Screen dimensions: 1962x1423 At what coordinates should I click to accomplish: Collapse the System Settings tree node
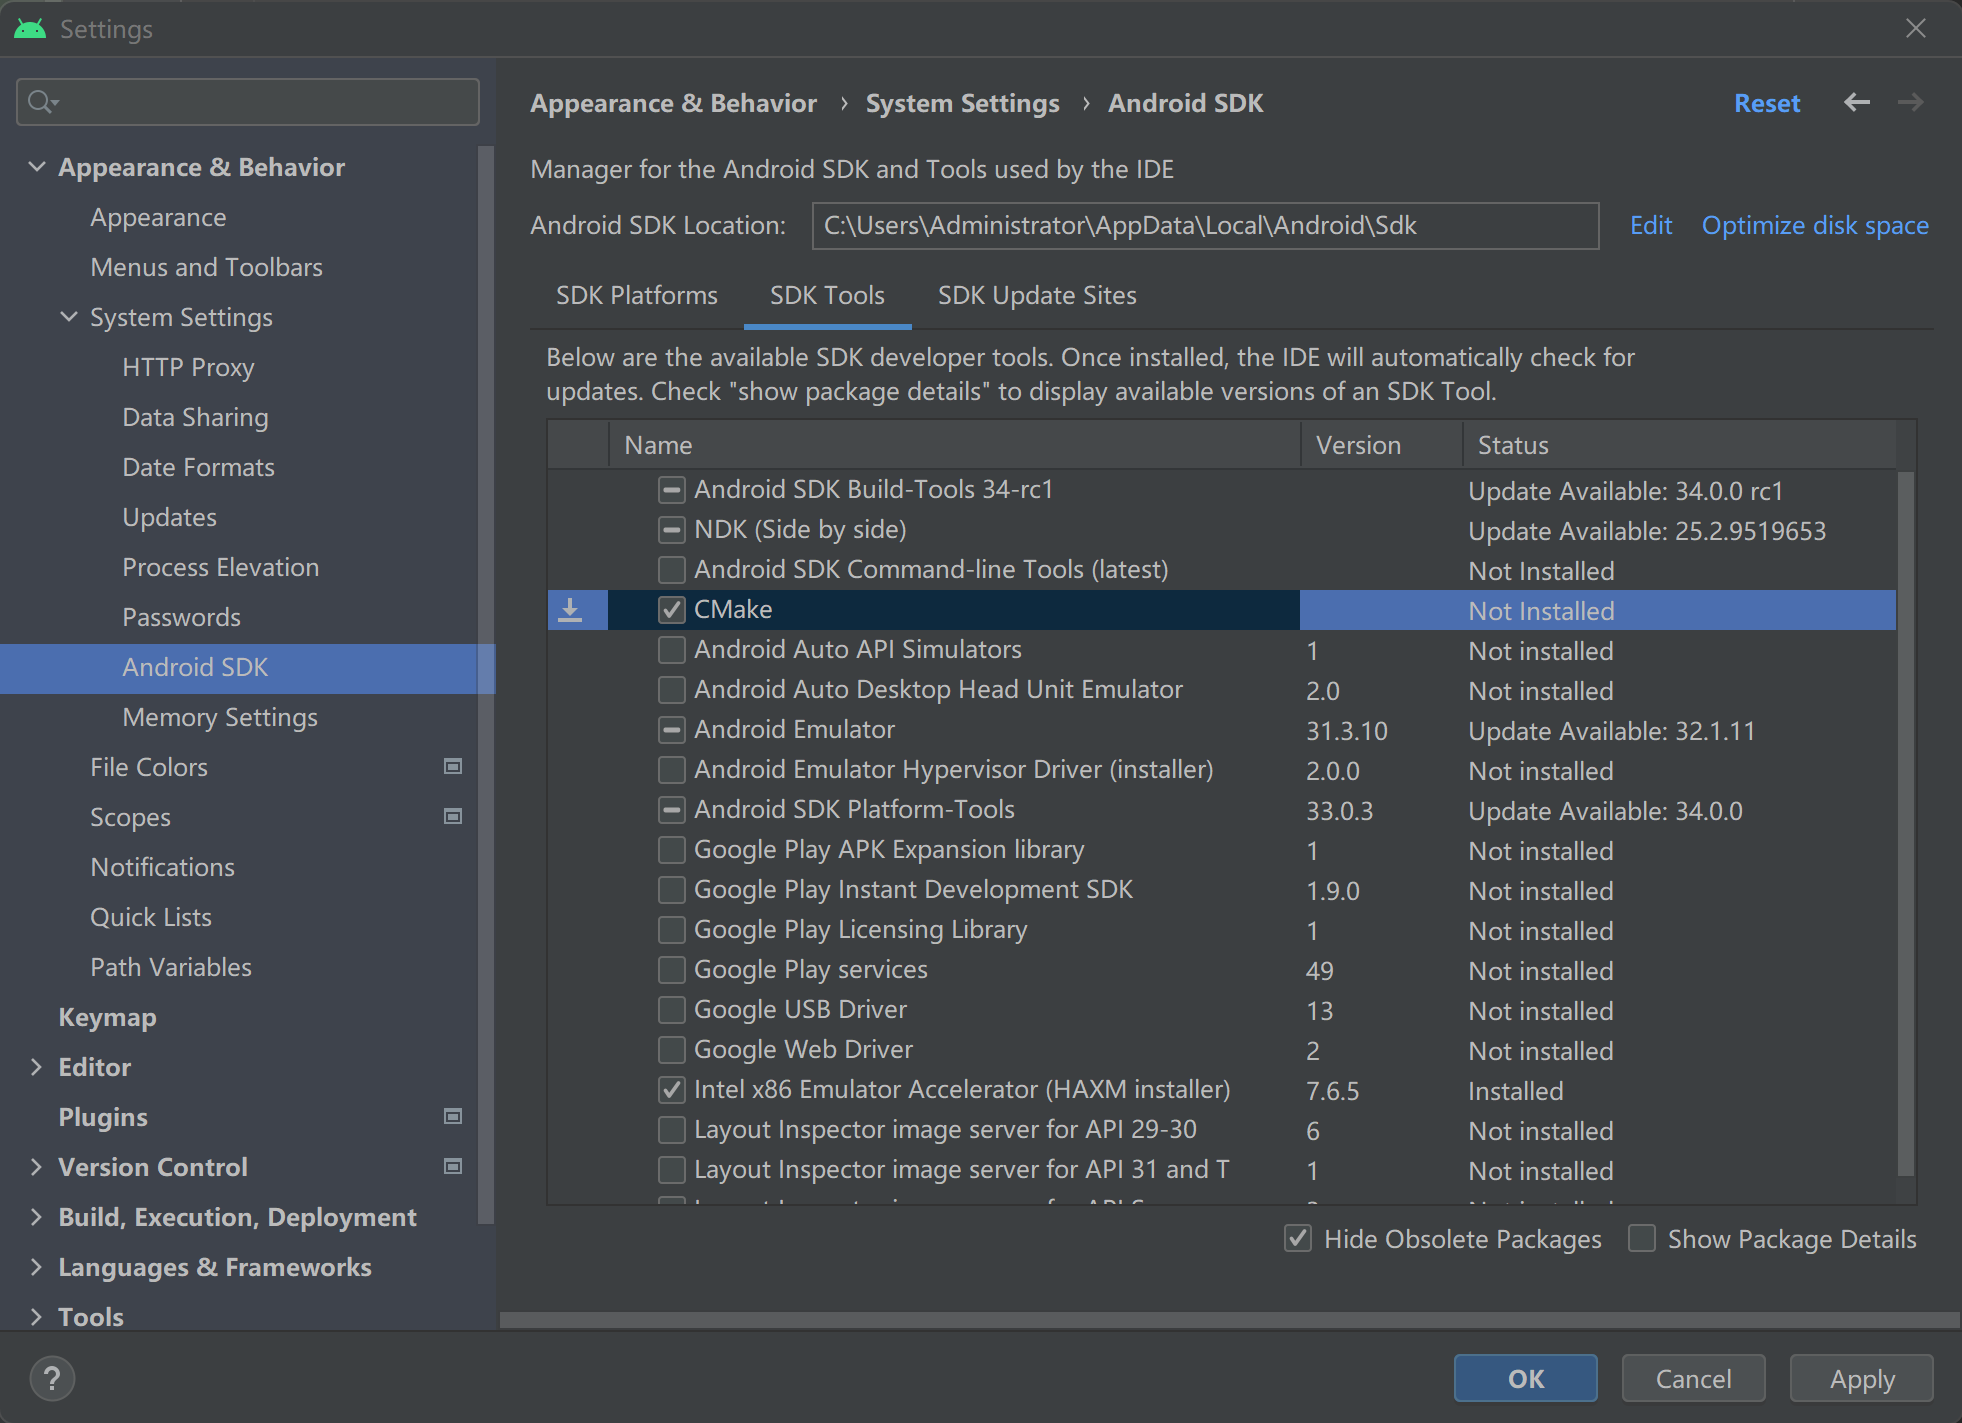pyautogui.click(x=69, y=317)
